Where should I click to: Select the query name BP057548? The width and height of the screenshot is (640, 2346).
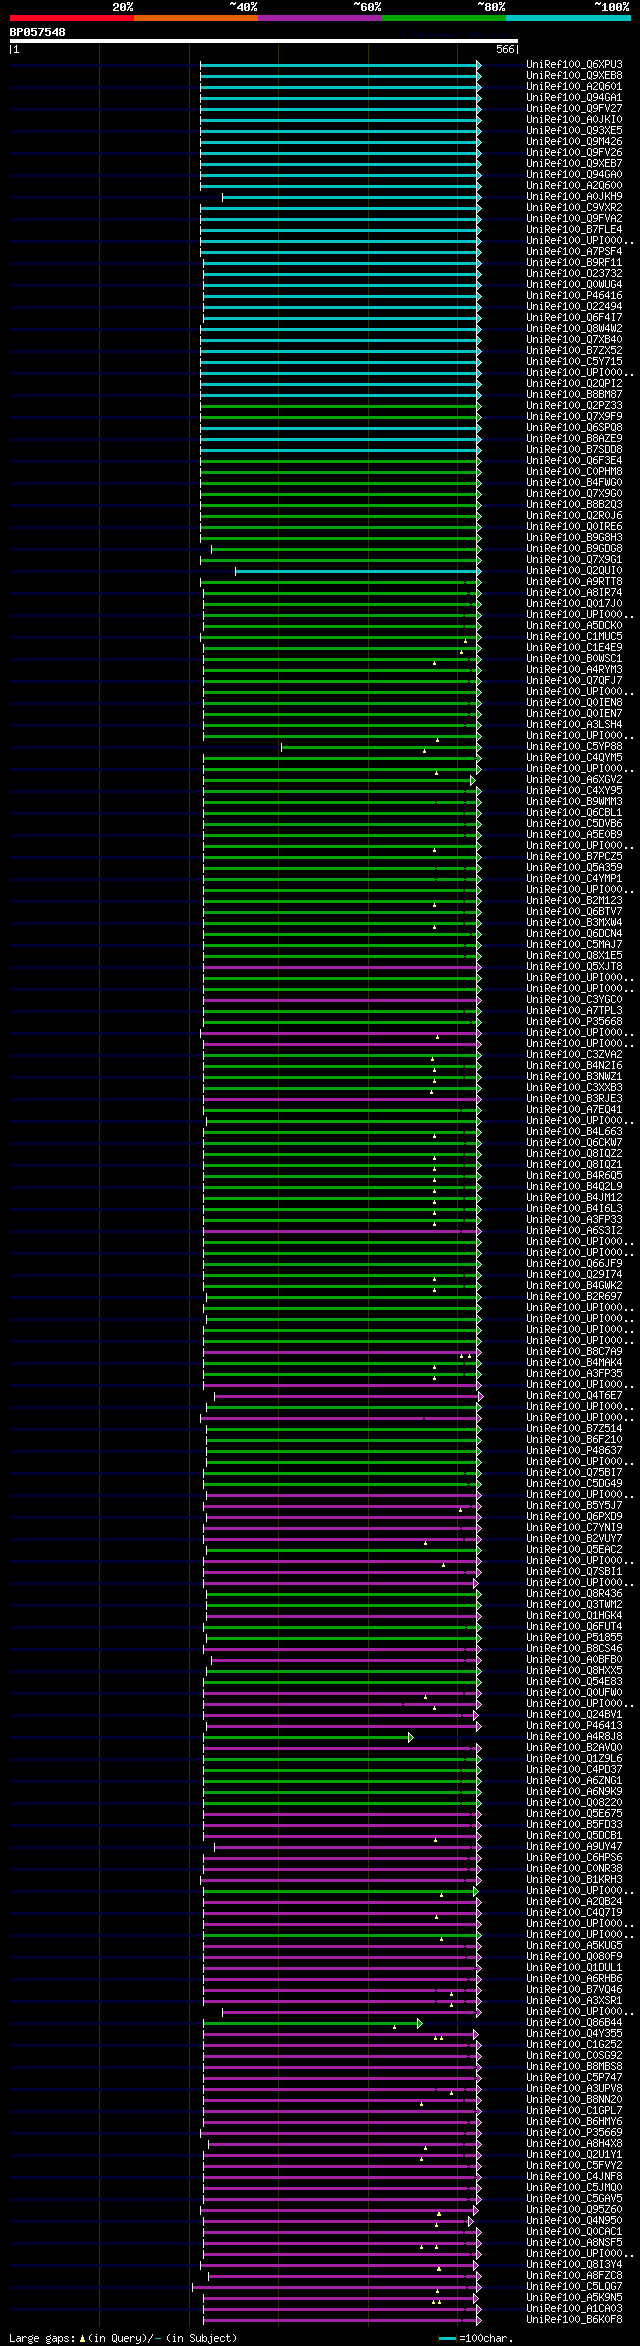coord(38,32)
